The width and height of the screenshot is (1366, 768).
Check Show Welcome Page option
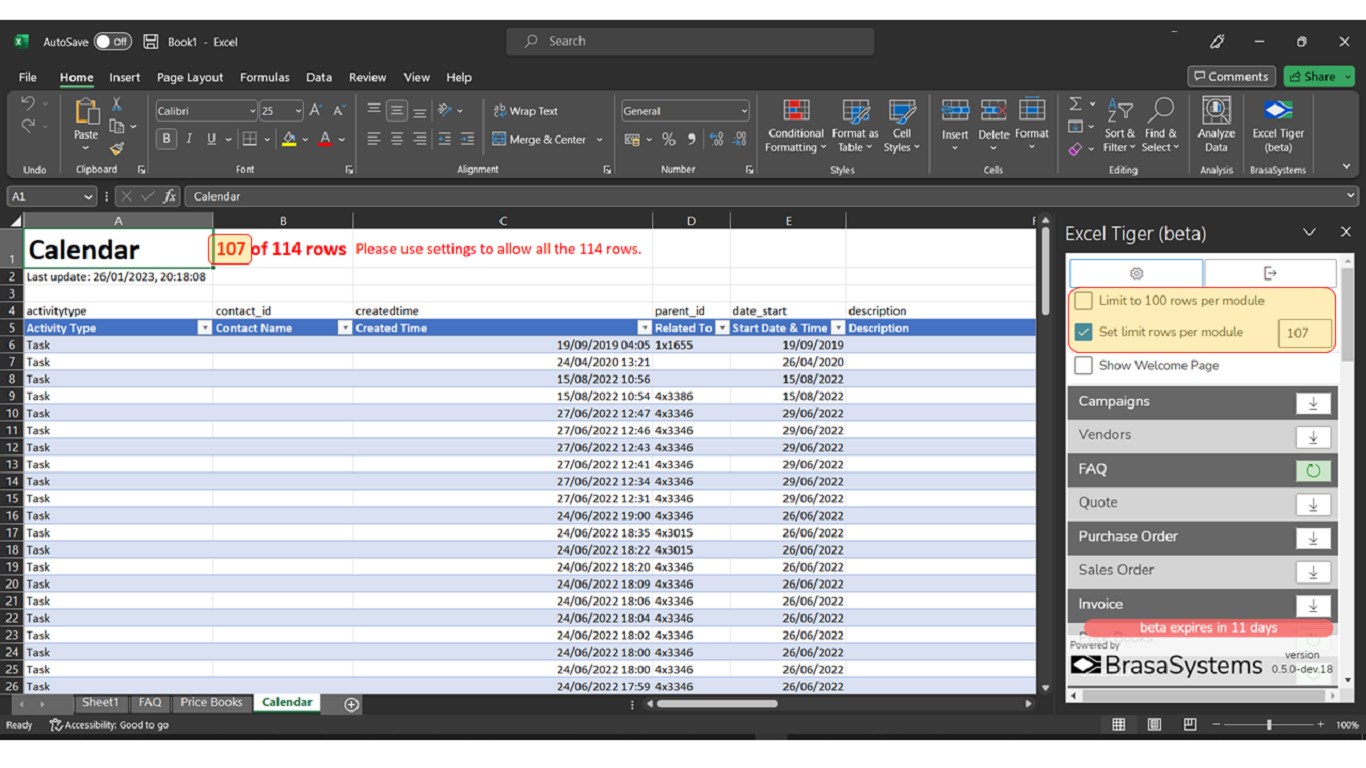[1083, 366]
